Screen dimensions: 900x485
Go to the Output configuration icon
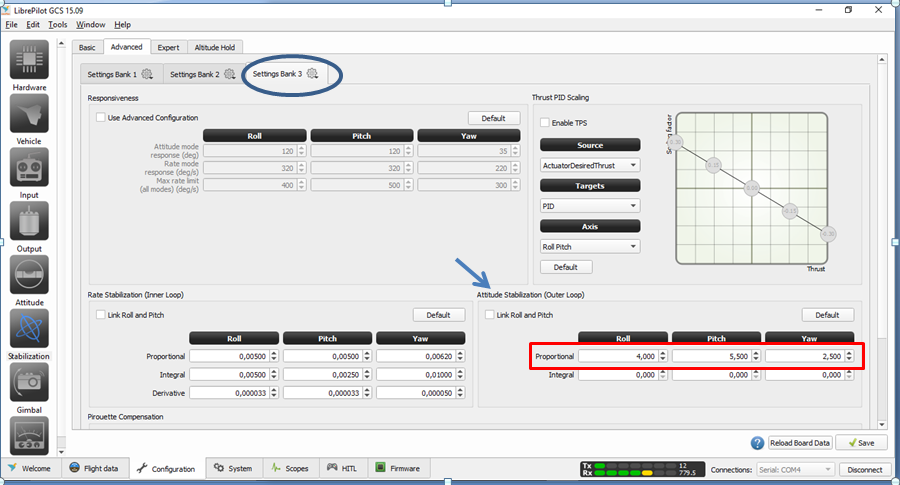click(29, 222)
